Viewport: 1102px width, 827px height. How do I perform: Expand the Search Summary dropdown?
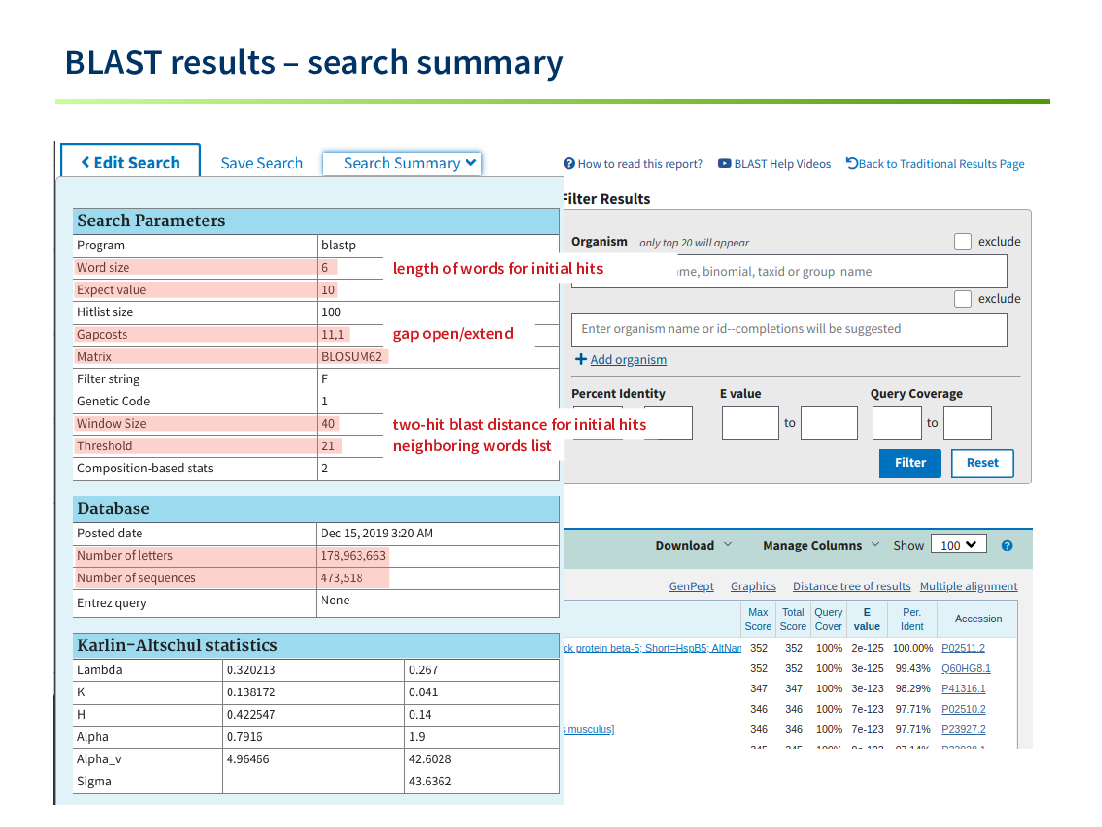tap(402, 163)
